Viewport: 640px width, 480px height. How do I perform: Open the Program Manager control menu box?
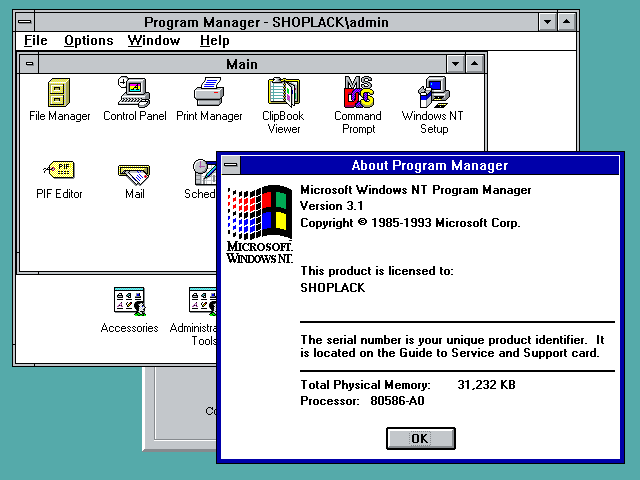25,22
